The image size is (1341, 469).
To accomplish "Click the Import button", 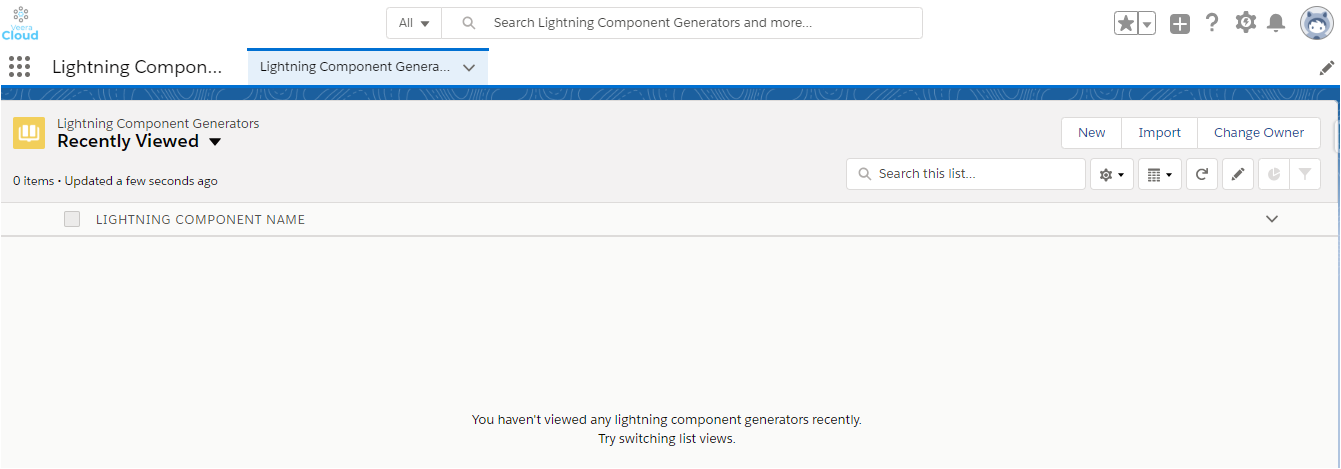I will pyautogui.click(x=1159, y=133).
